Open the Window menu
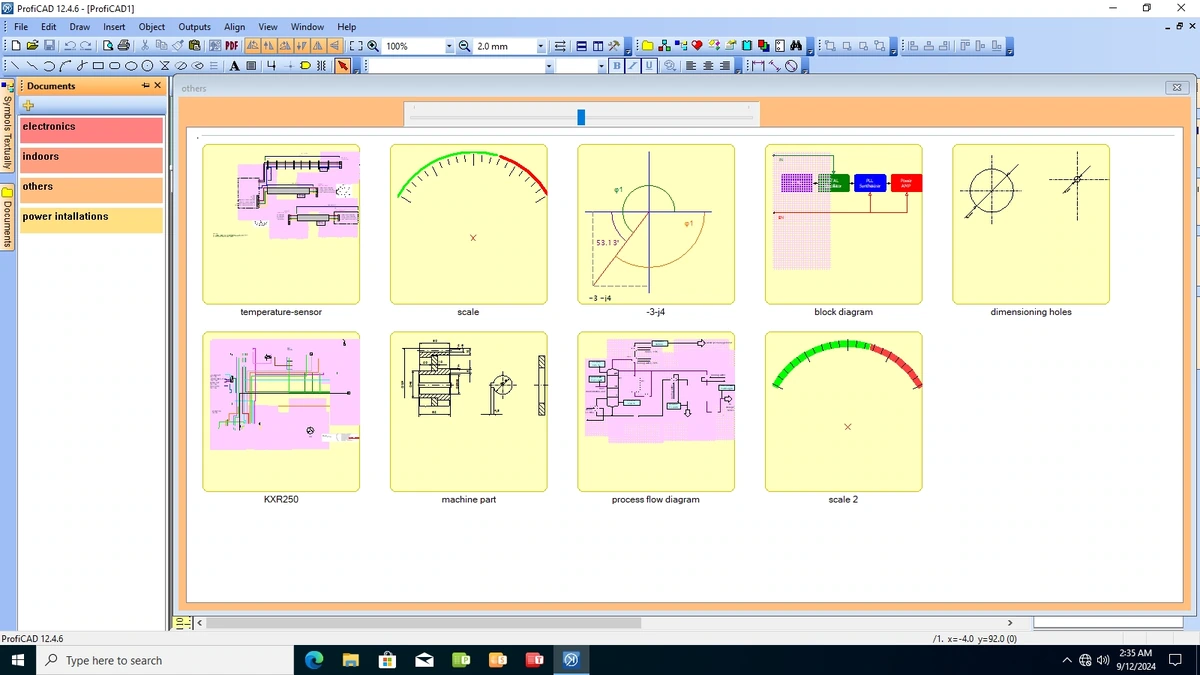 point(307,27)
